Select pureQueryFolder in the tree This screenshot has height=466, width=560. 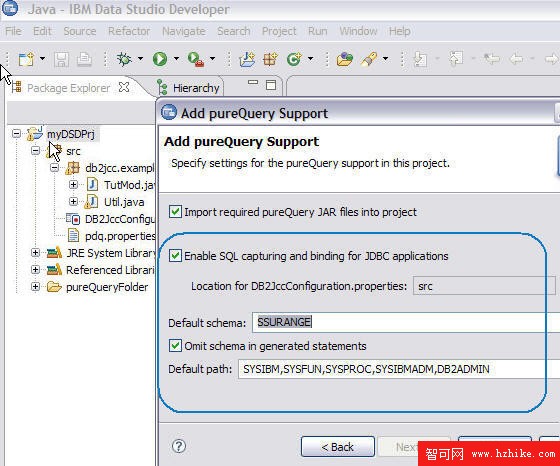(107, 287)
